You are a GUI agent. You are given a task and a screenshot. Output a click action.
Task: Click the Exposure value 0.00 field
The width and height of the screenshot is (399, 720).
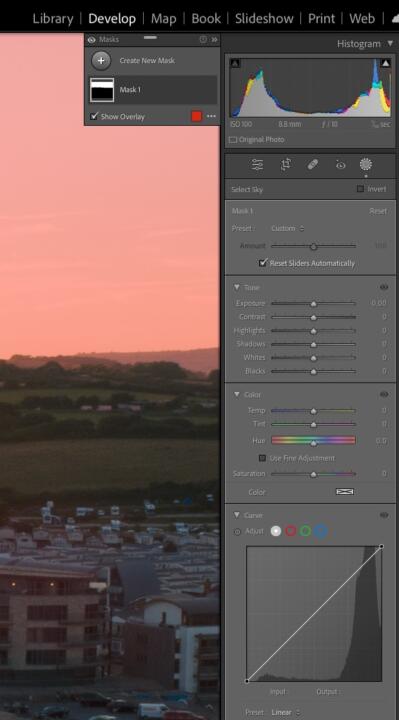click(x=379, y=304)
